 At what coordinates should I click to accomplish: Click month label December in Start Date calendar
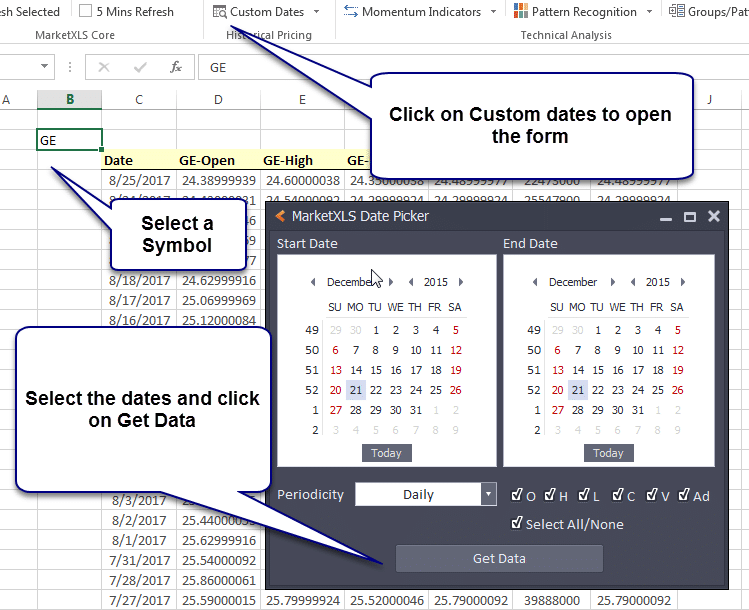(x=348, y=282)
